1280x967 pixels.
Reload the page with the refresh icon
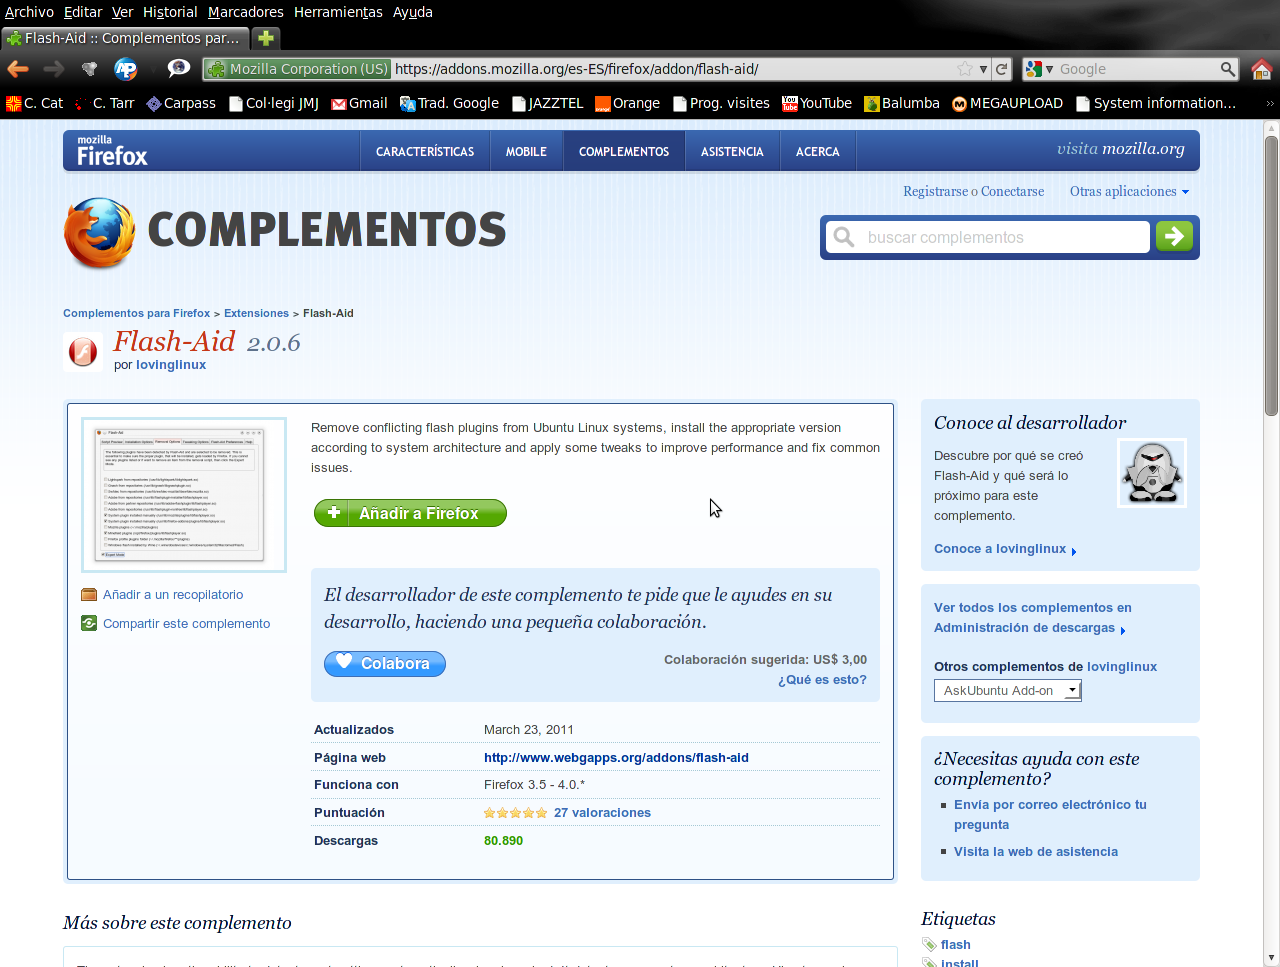click(1001, 69)
